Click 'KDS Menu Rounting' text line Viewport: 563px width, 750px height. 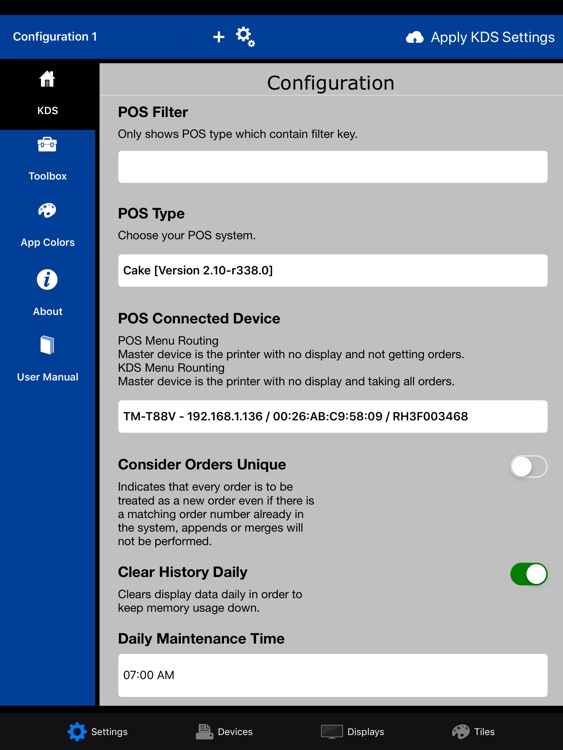click(171, 368)
